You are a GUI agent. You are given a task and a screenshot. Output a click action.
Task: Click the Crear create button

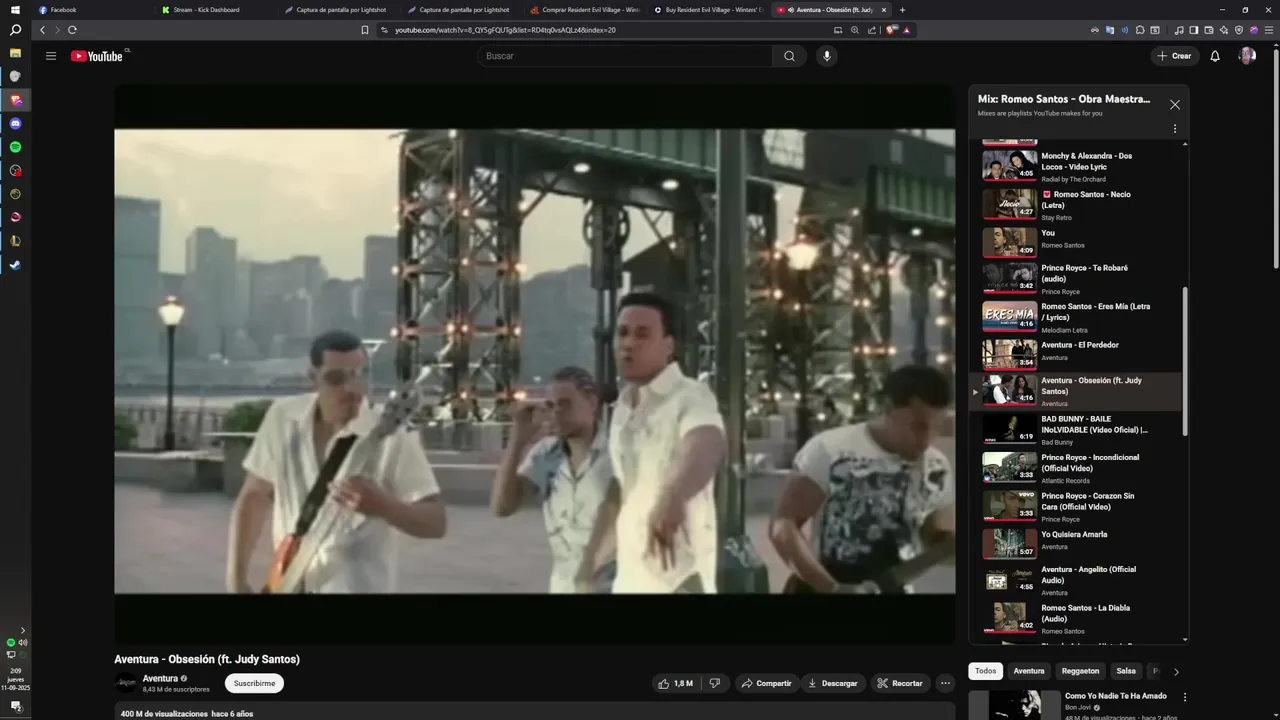(x=1174, y=56)
